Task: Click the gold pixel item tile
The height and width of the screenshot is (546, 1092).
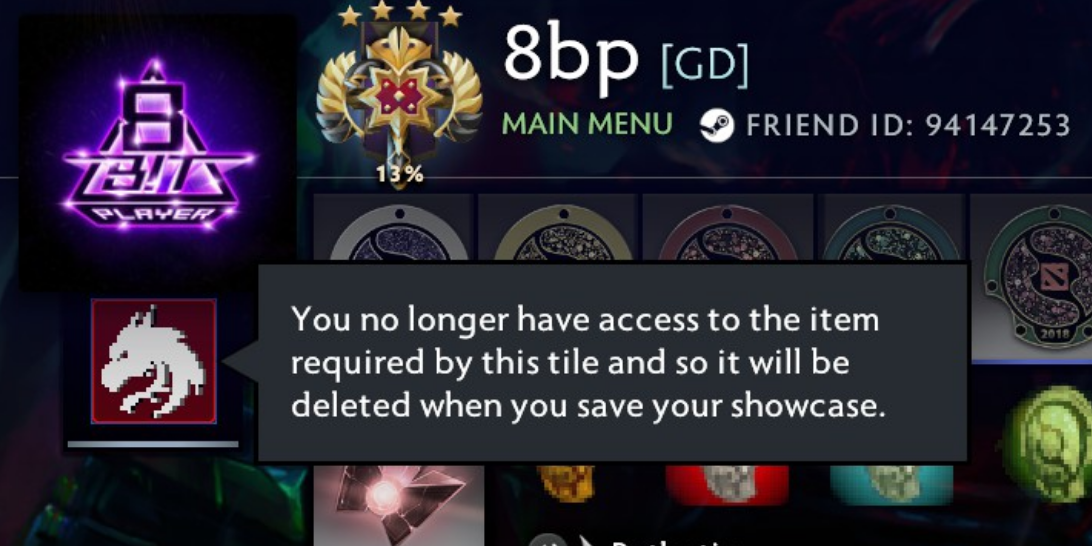Action: [566, 483]
